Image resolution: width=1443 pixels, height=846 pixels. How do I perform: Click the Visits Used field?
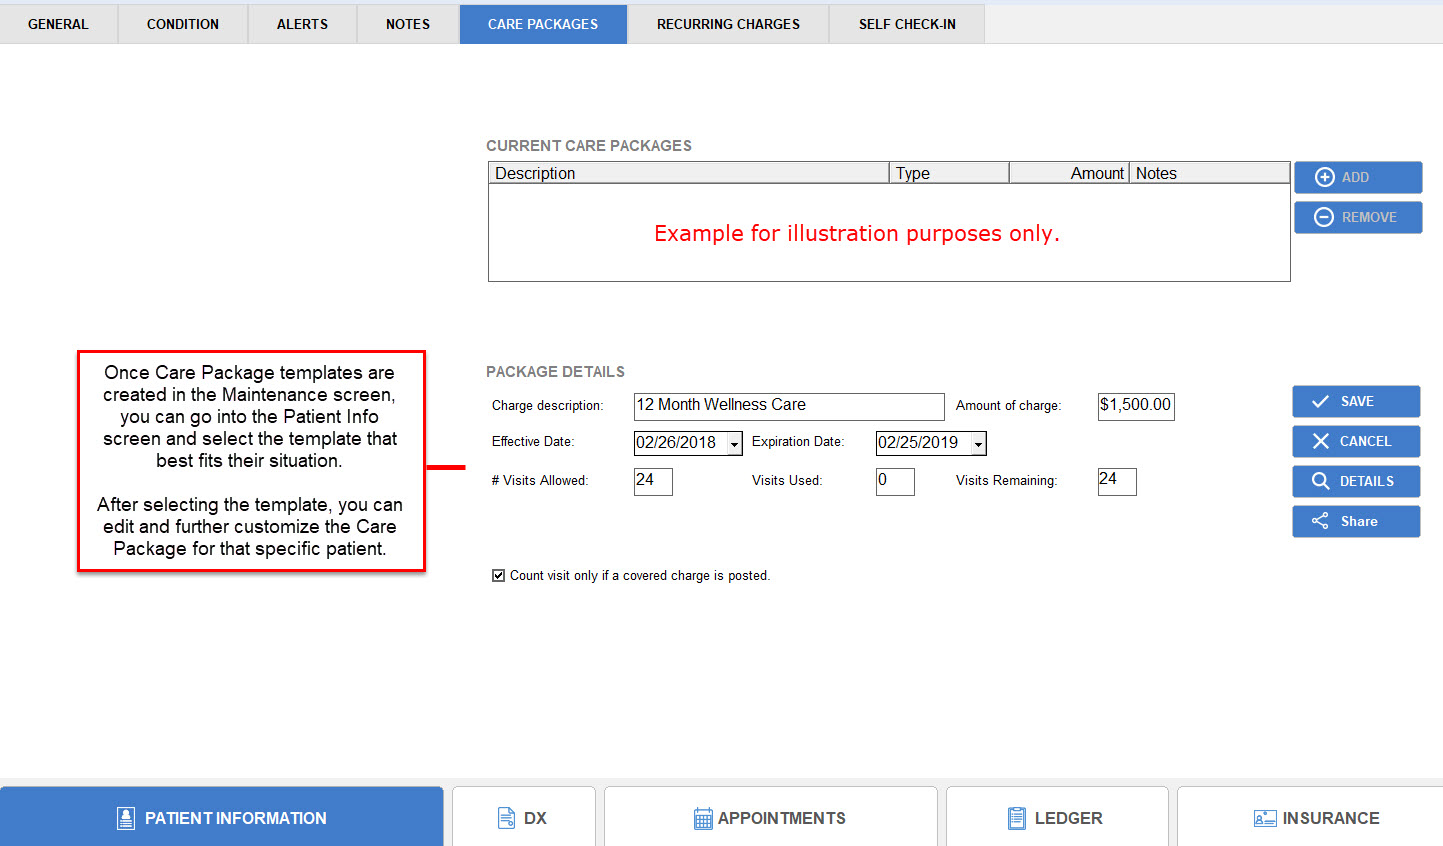[895, 481]
